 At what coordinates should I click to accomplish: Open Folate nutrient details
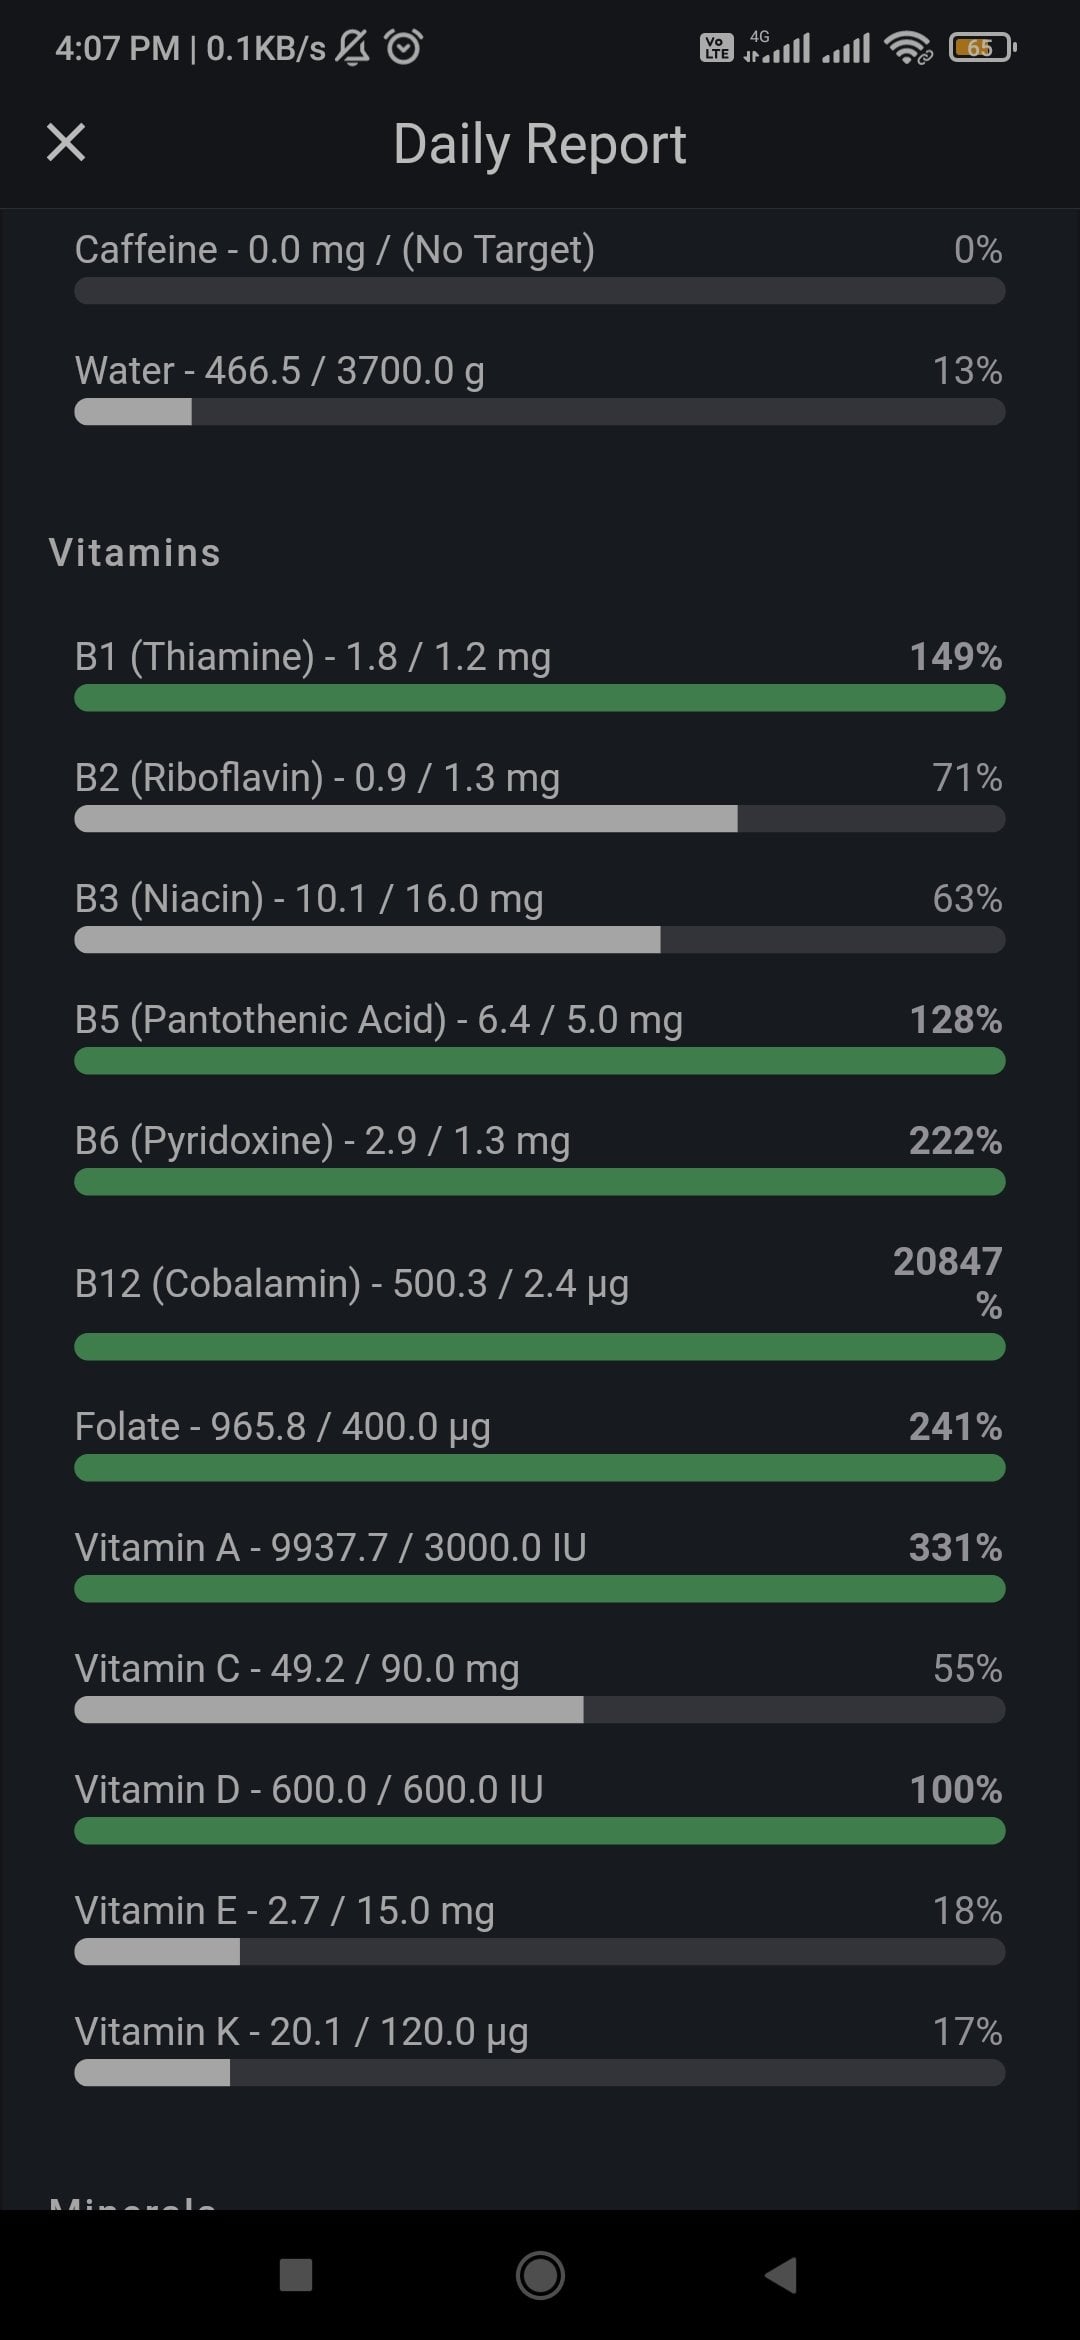coord(540,1443)
